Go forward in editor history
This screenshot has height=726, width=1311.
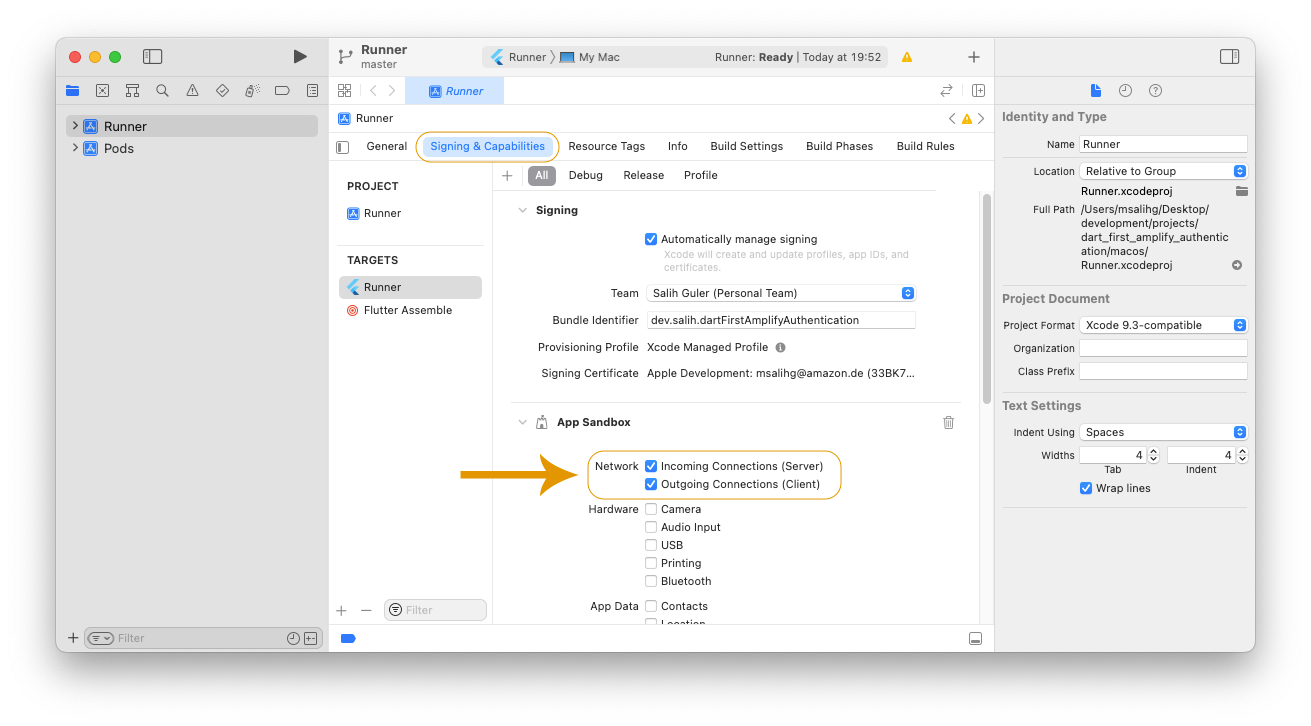coord(391,90)
